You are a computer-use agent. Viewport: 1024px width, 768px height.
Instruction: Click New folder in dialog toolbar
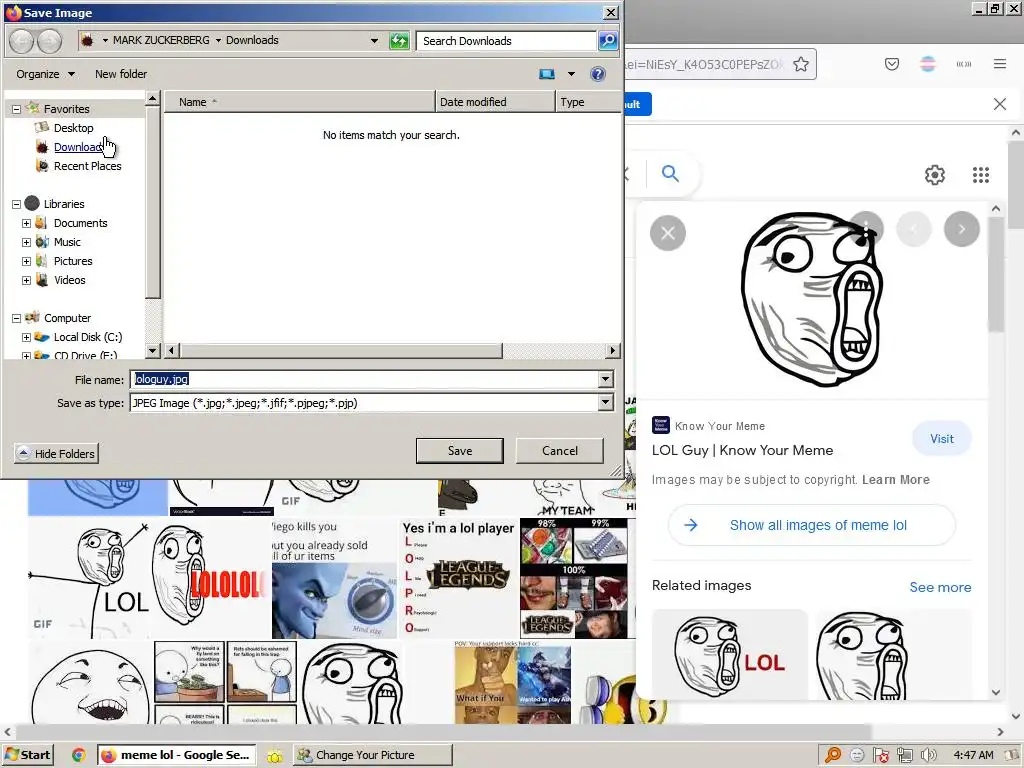point(121,74)
